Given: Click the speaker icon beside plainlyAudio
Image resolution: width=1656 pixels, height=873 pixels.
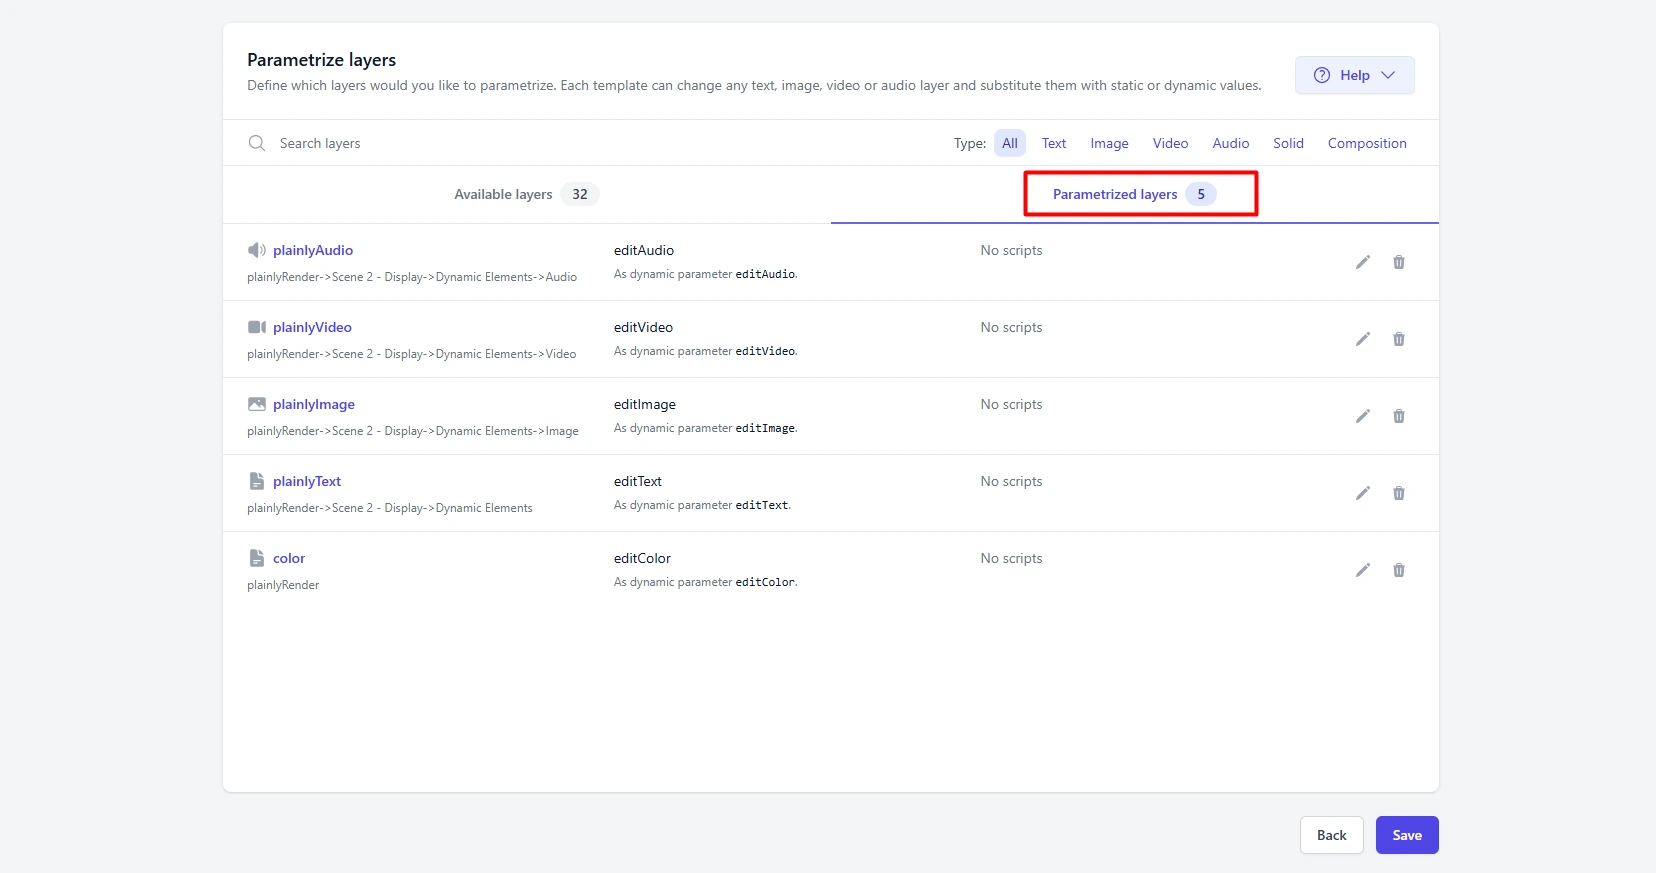Looking at the screenshot, I should 257,250.
